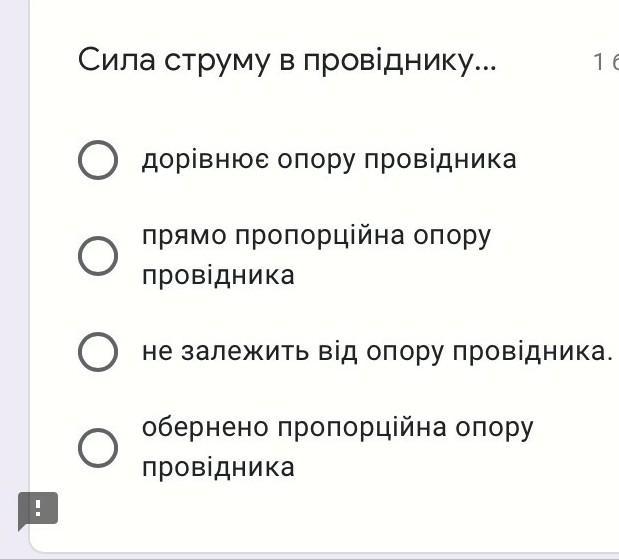Select the radio button for "дорівнює опору провідника"
The height and width of the screenshot is (560, 619).
pyautogui.click(x=98, y=160)
